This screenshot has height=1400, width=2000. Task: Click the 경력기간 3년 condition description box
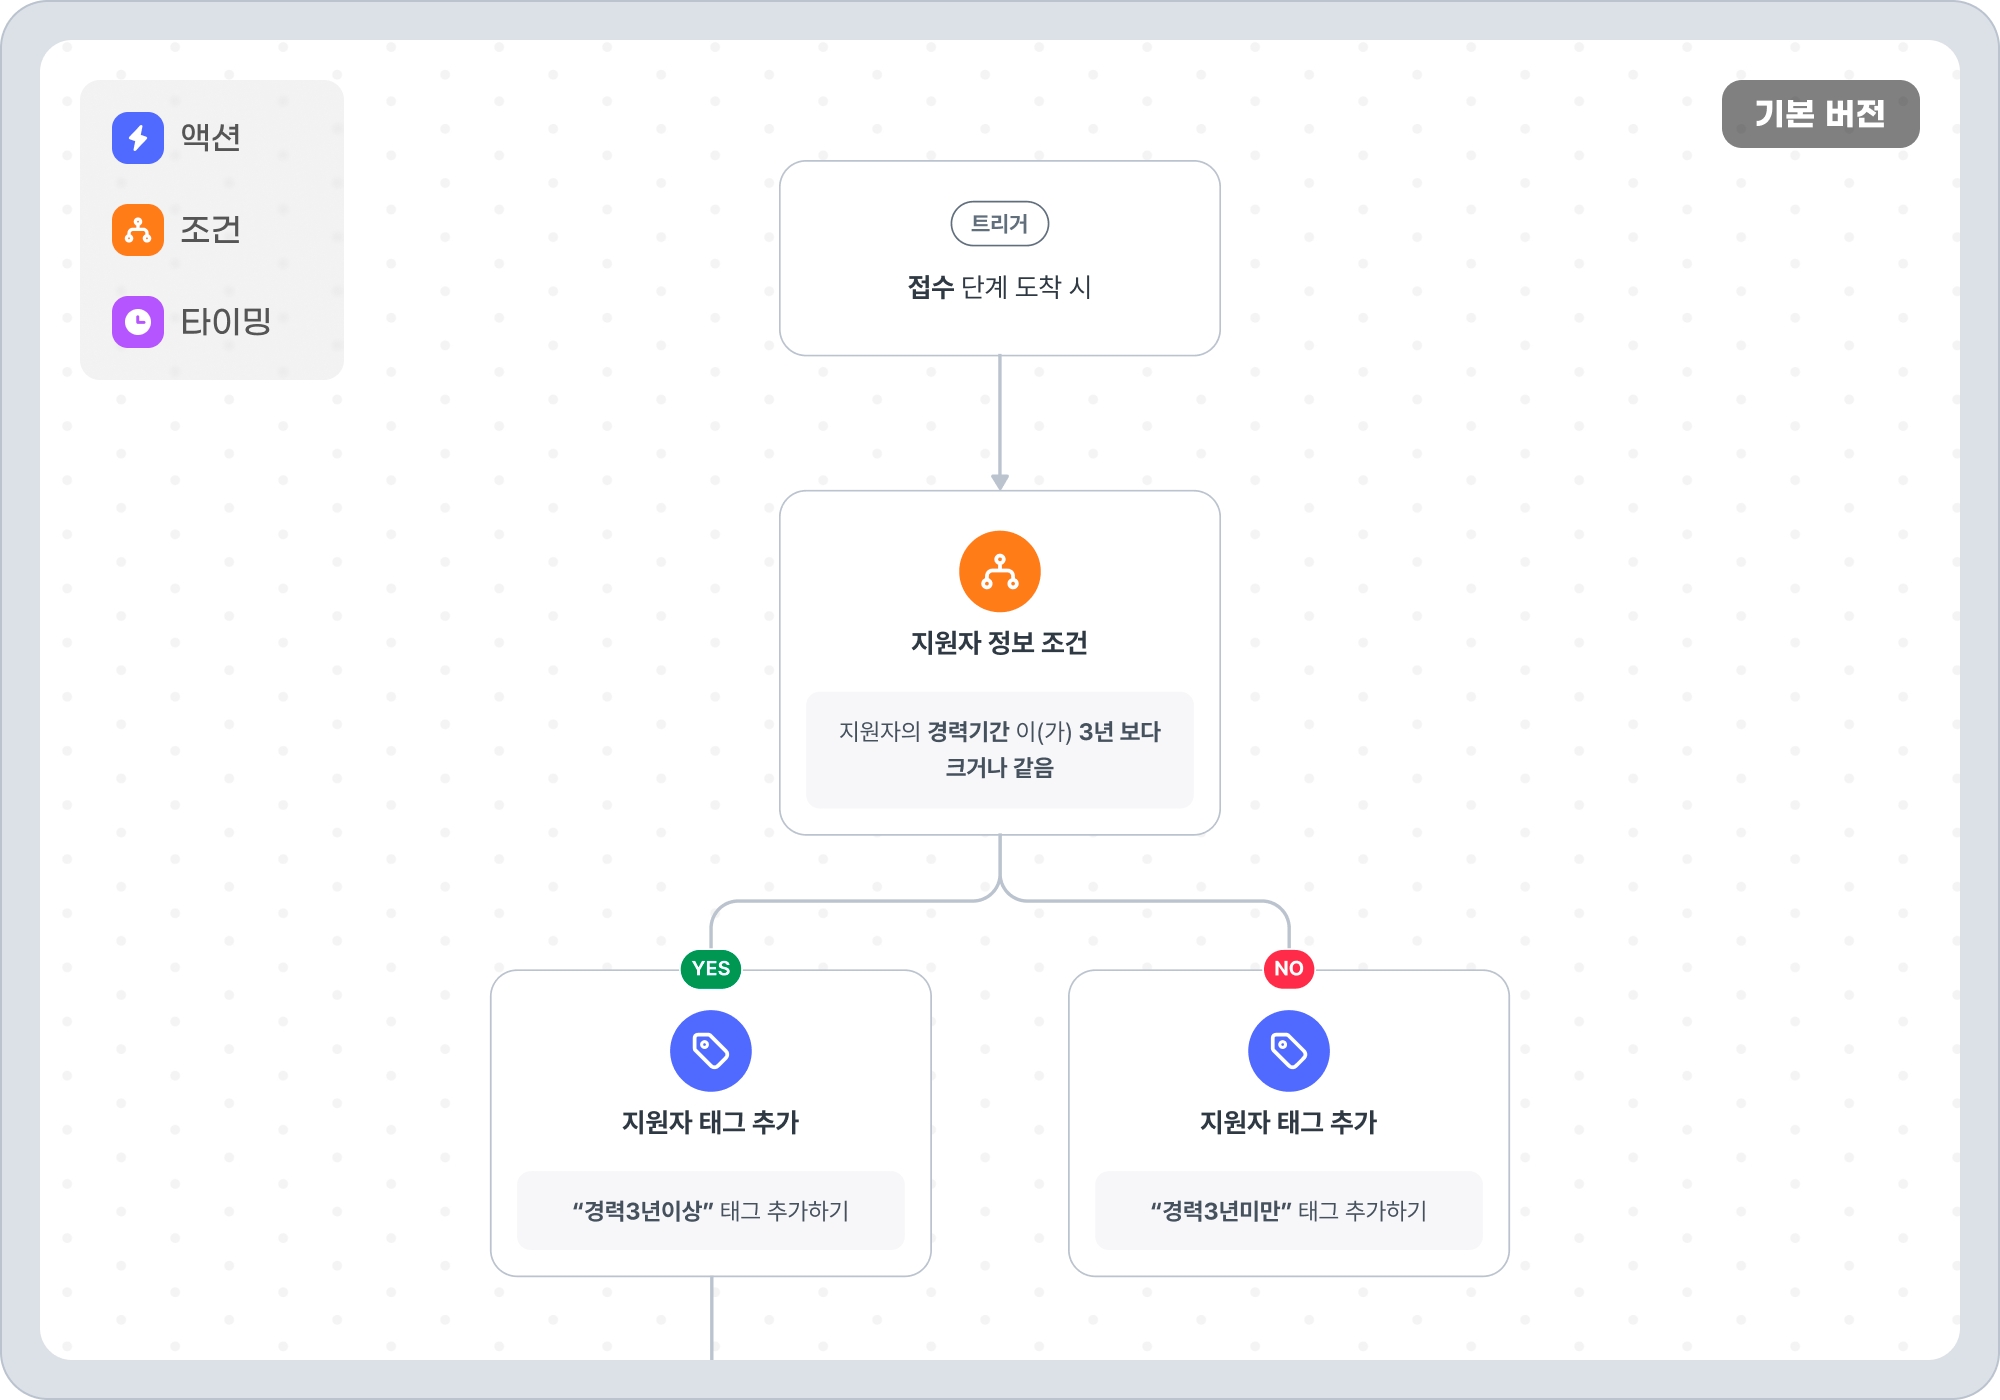click(x=999, y=749)
